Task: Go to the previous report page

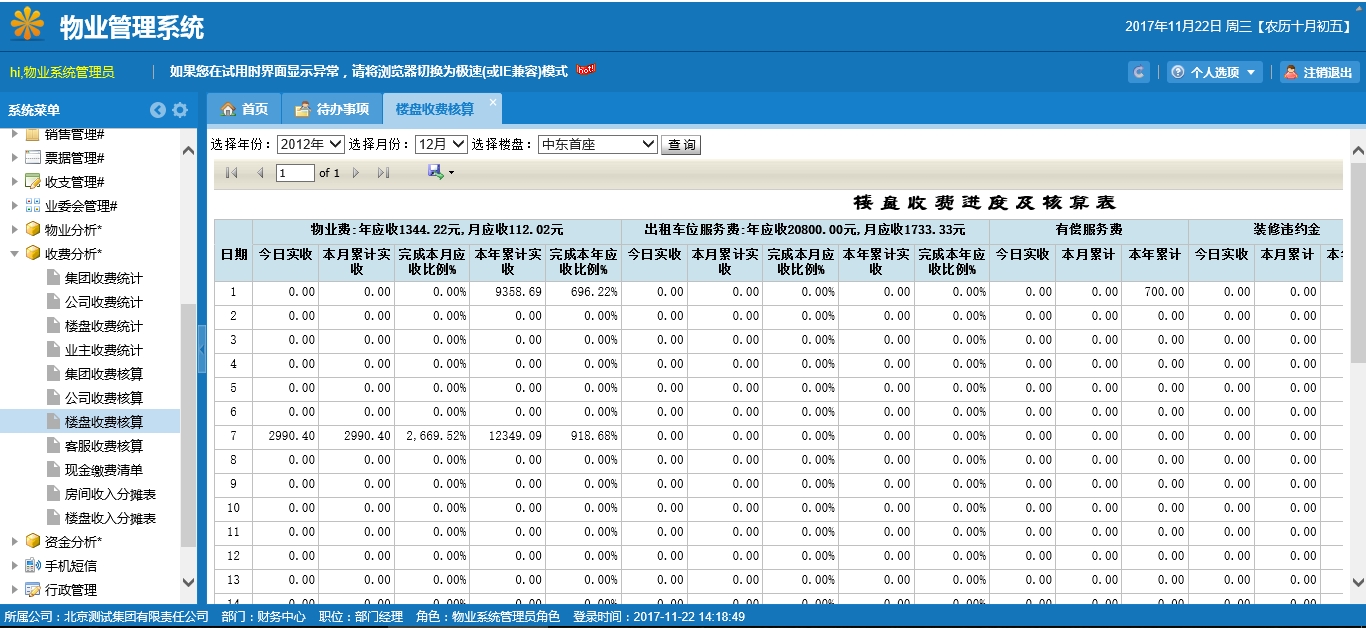Action: 260,173
